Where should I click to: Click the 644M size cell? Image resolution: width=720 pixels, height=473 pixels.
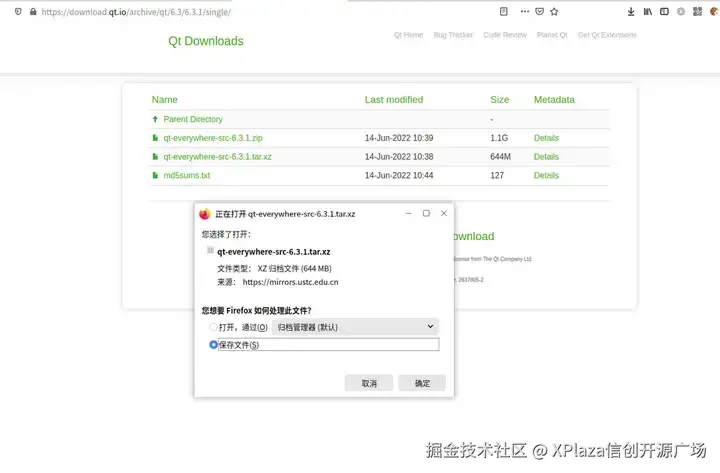click(x=501, y=157)
